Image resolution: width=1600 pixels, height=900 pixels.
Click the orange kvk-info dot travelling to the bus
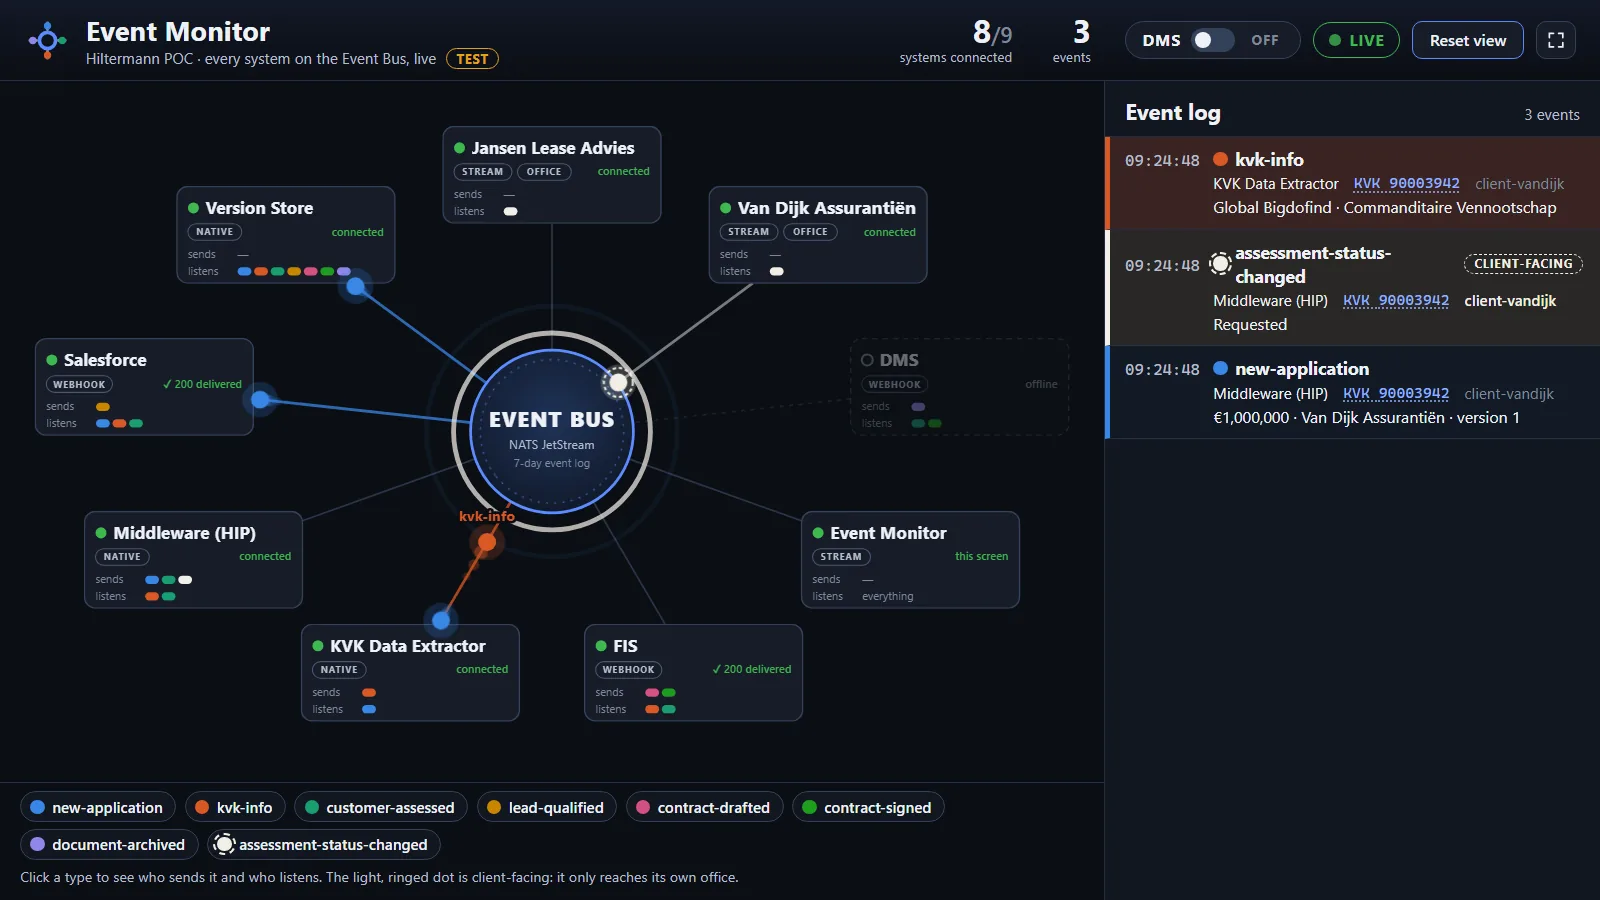point(487,542)
